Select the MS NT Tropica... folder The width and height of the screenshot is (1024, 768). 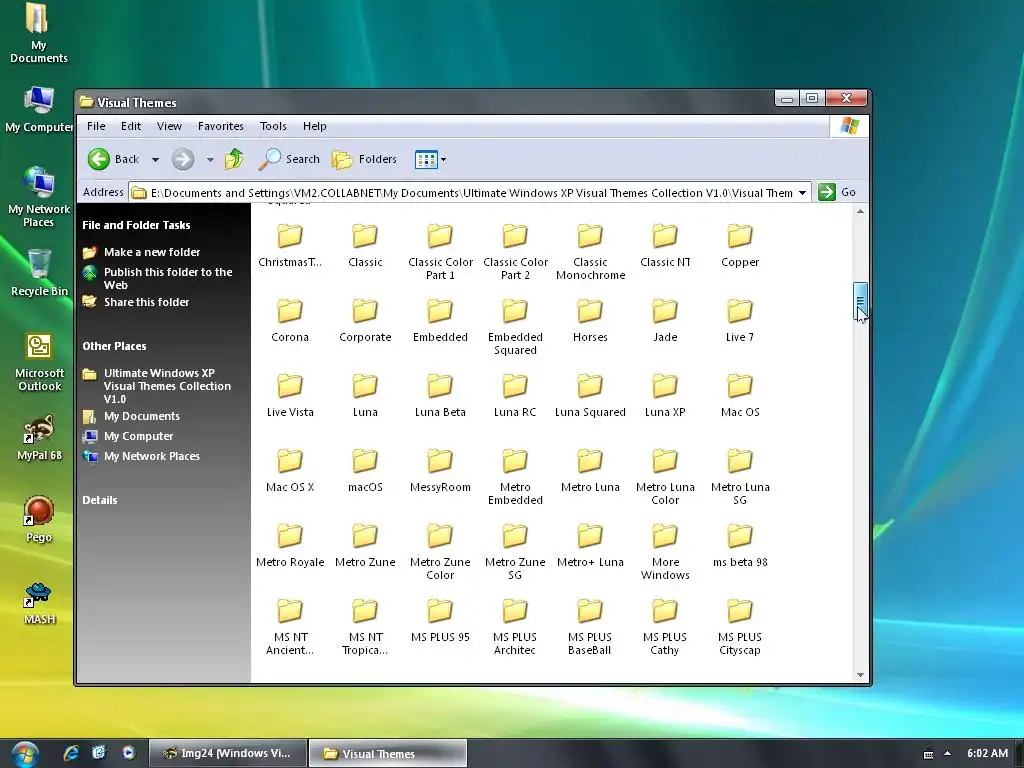(x=365, y=628)
